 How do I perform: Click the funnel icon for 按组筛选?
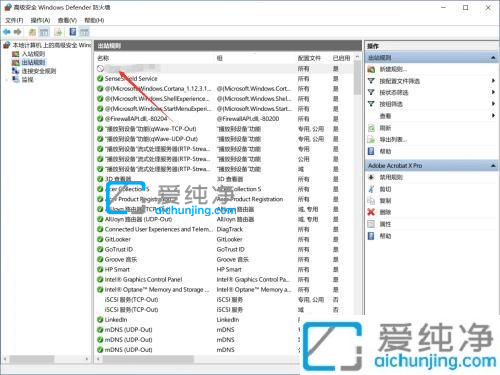371,104
